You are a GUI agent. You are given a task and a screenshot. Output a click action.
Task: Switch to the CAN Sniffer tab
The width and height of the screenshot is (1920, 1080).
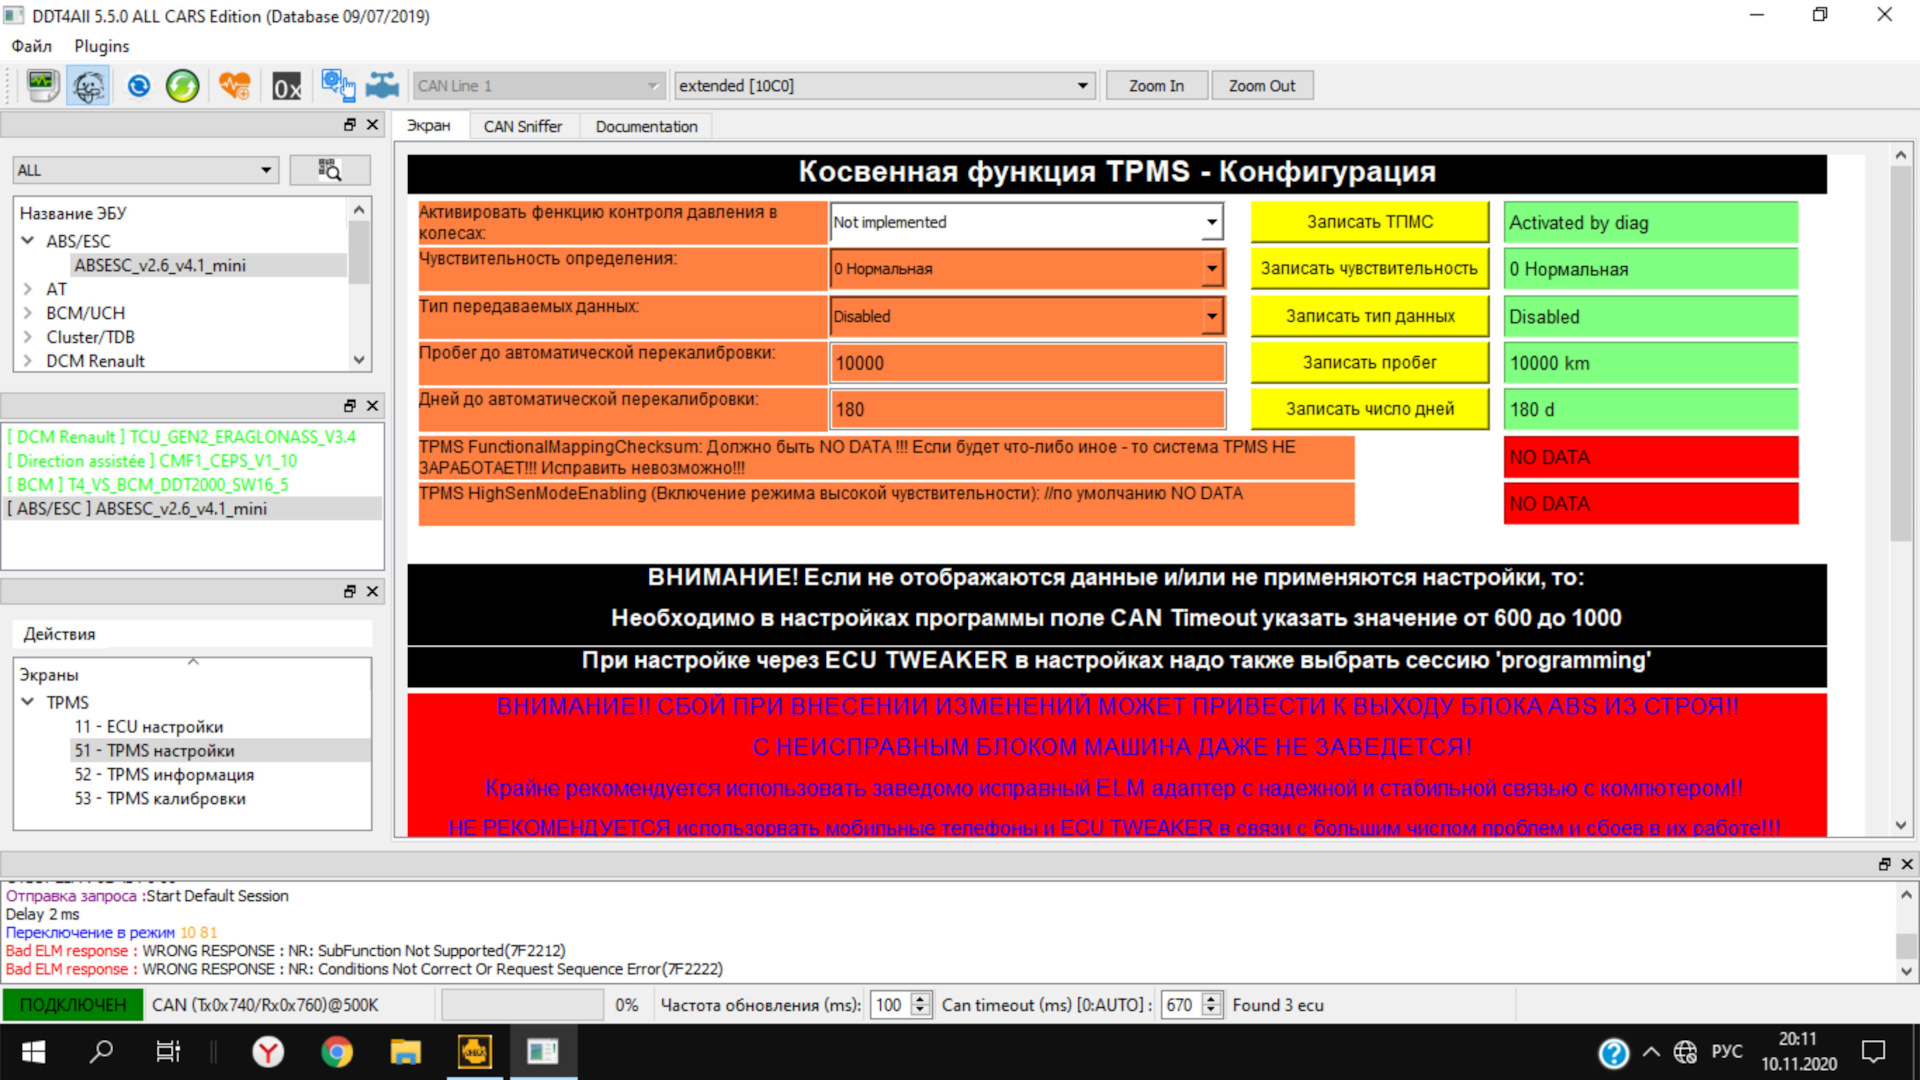coord(522,126)
